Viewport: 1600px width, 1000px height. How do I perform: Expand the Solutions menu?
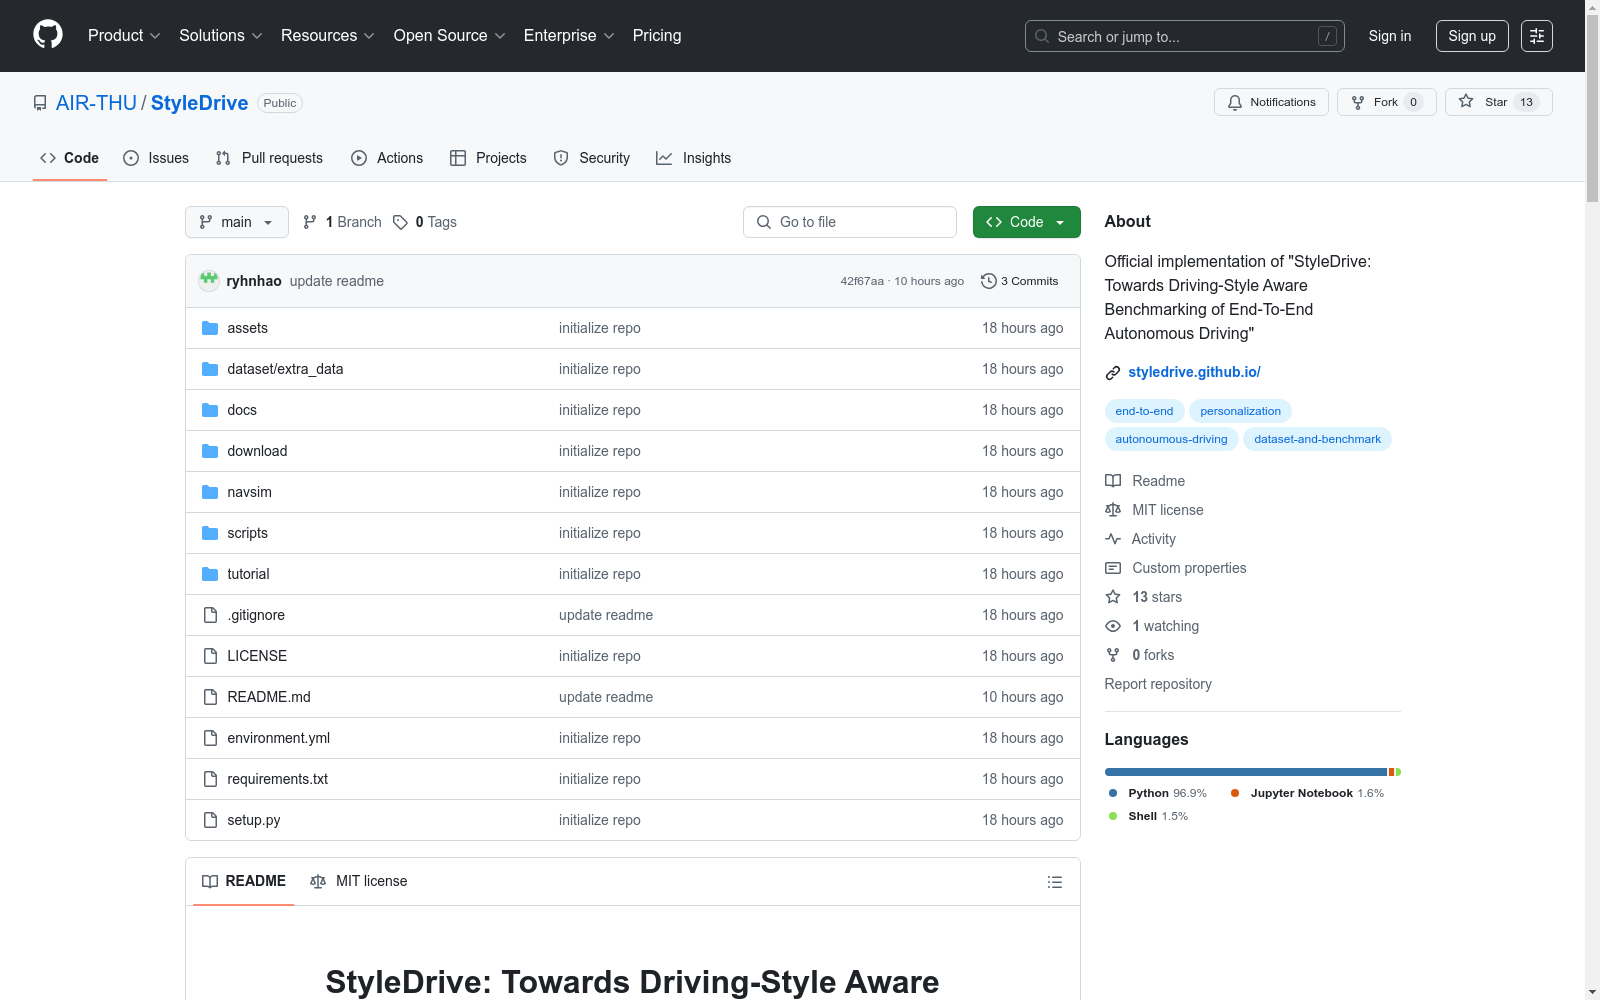click(x=221, y=35)
